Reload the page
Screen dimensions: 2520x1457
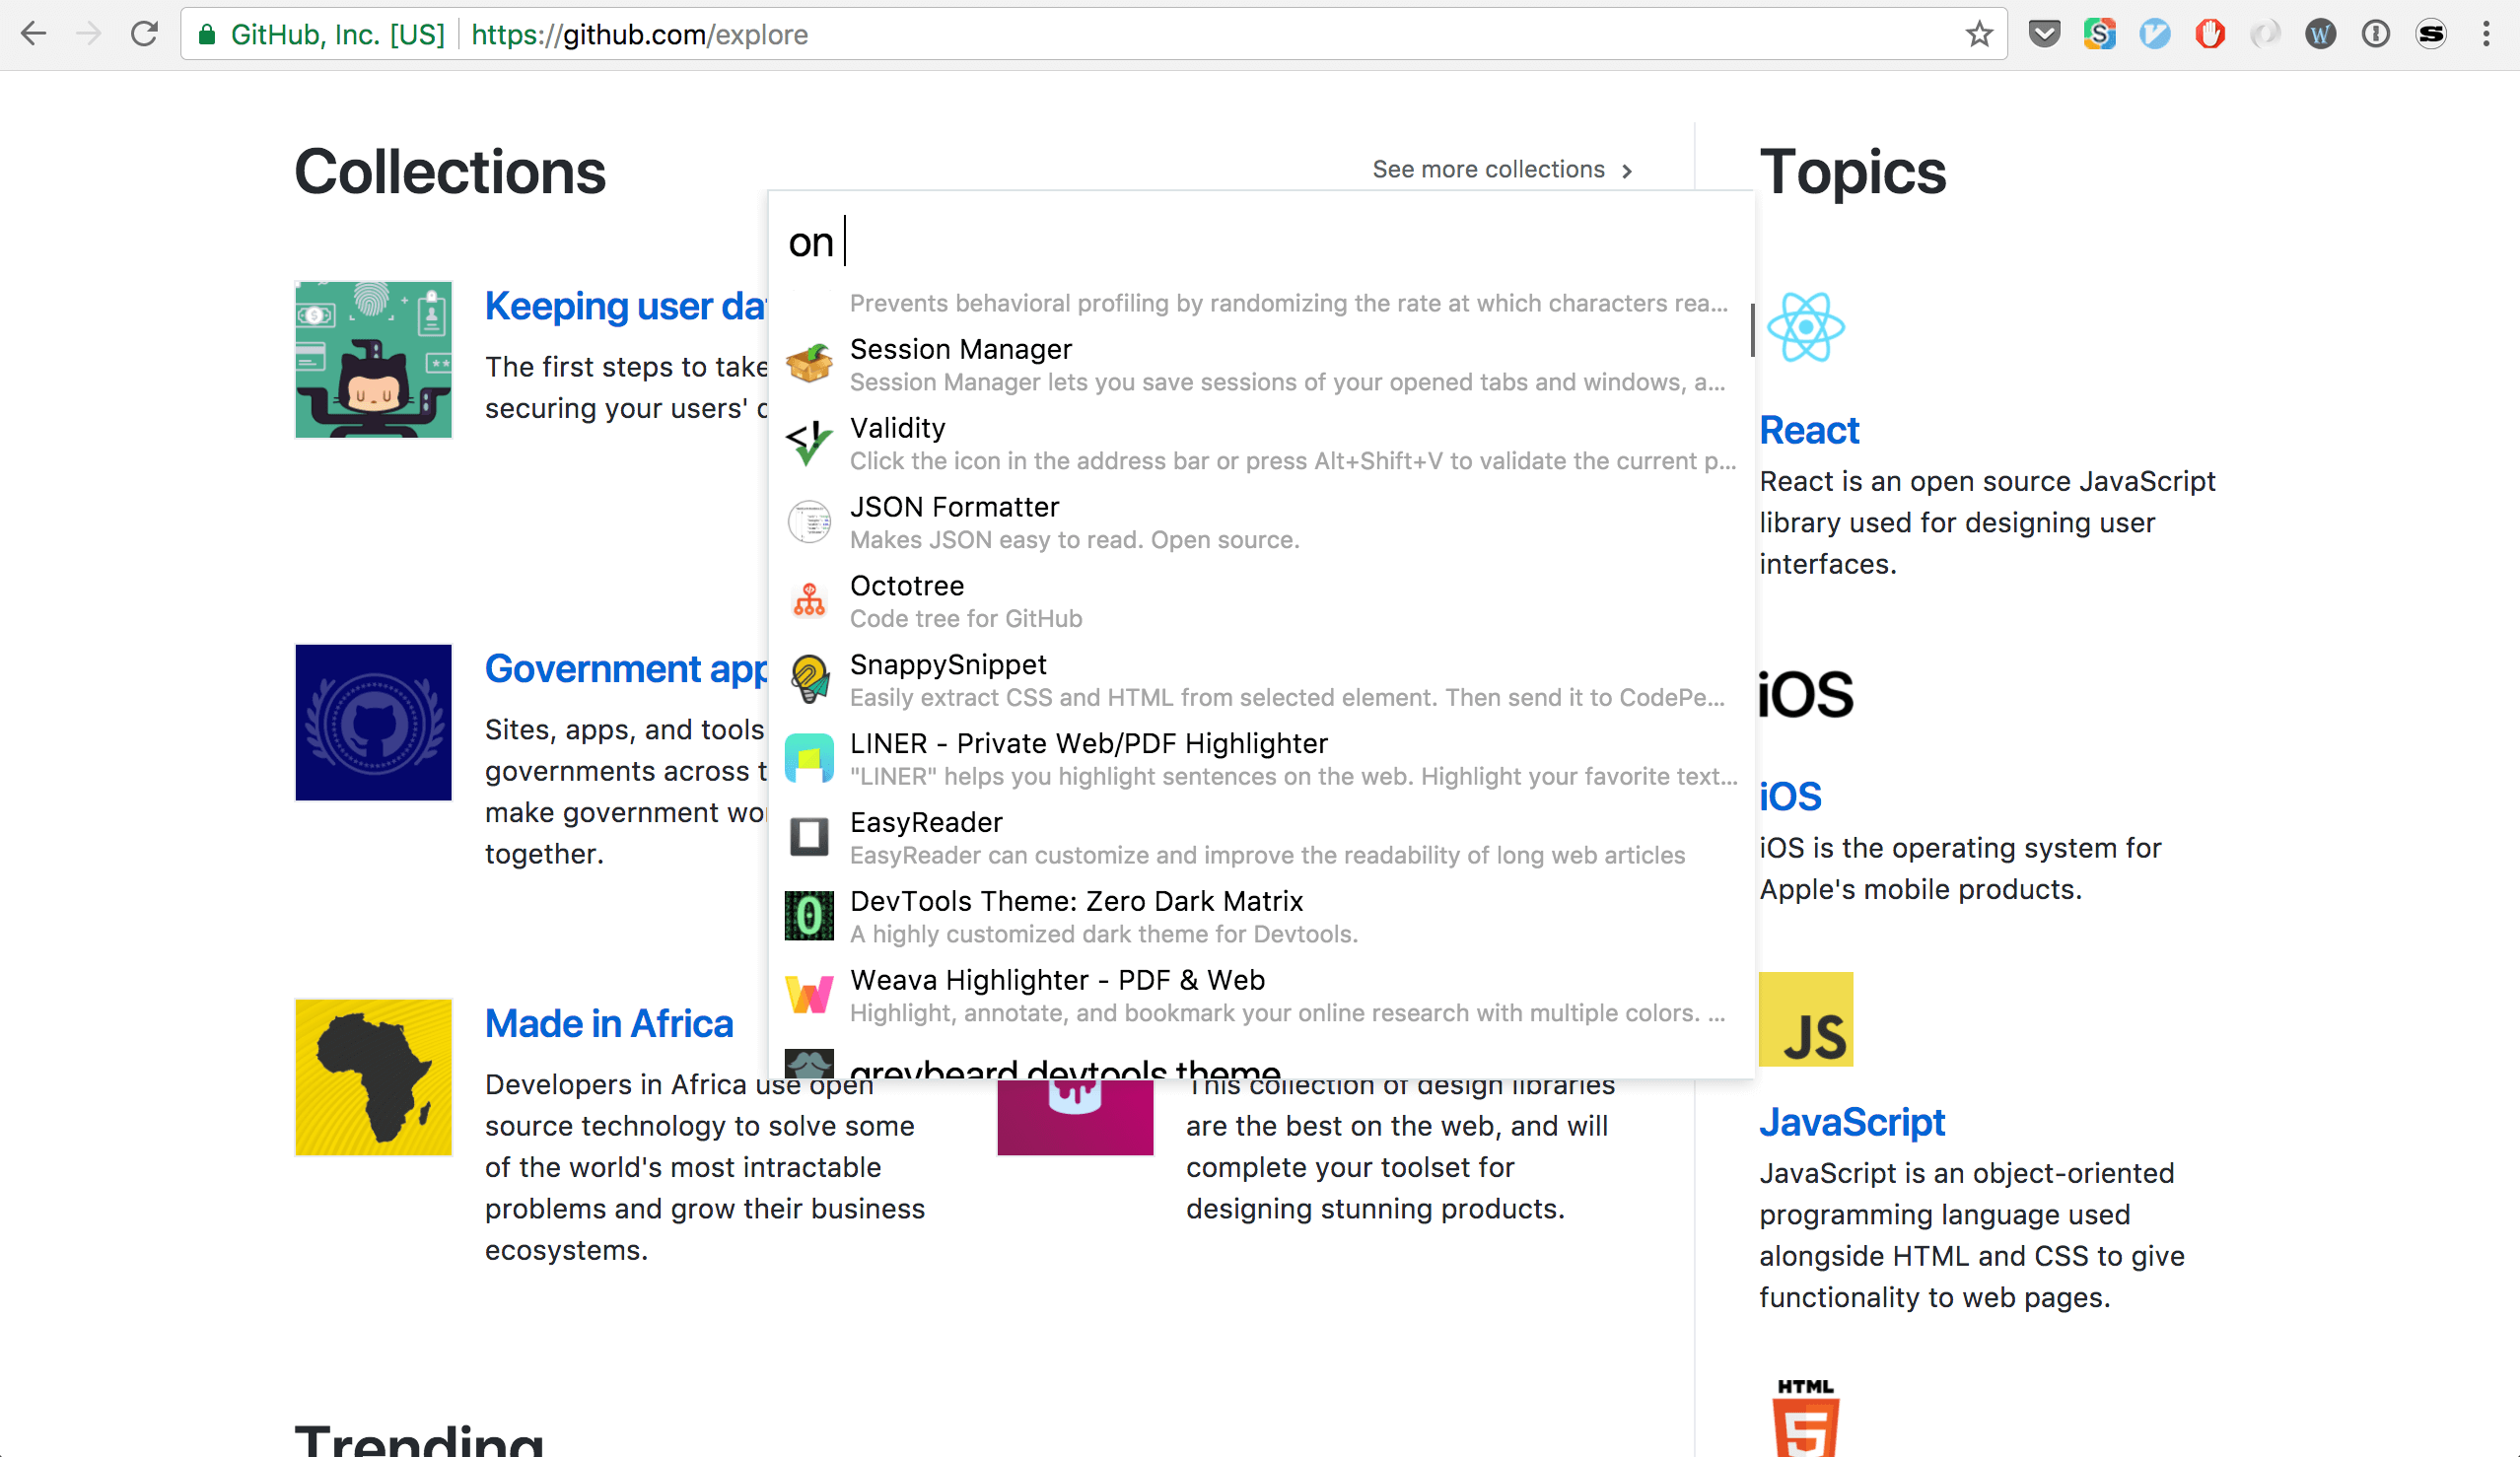(x=145, y=34)
